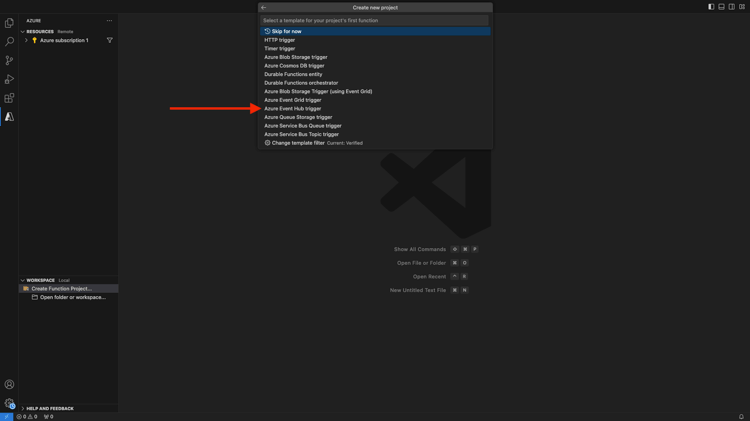Click the remote window indicator in status bar
This screenshot has height=421, width=750.
(6, 417)
